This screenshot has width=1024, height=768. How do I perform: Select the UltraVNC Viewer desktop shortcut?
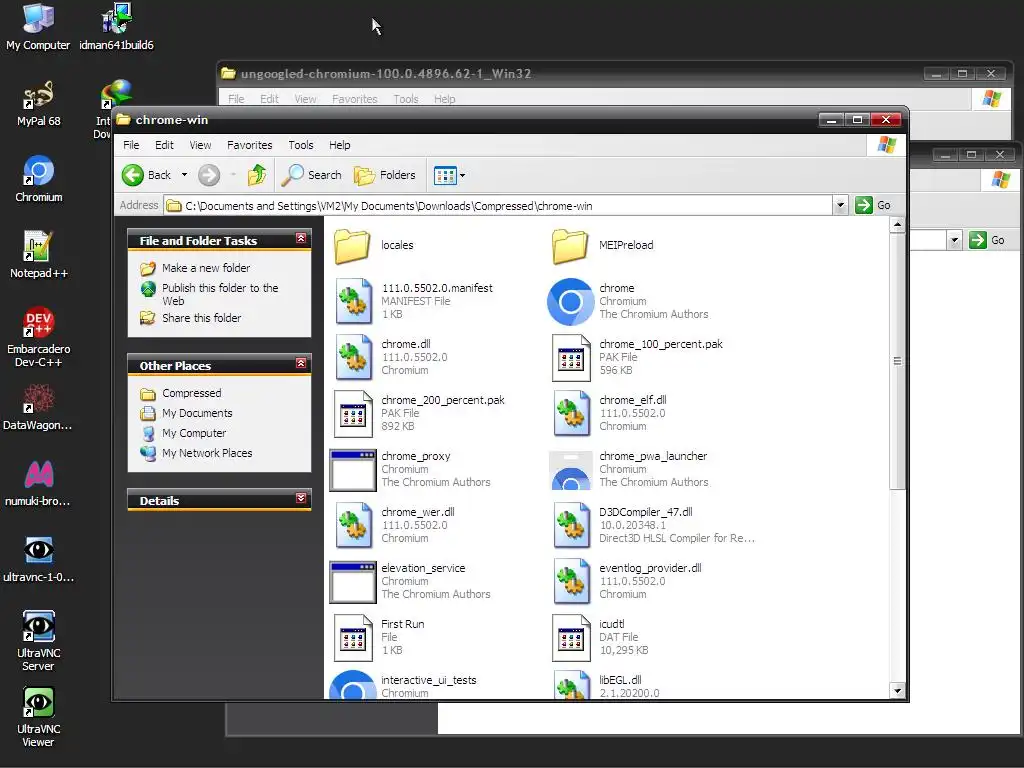[x=39, y=717]
